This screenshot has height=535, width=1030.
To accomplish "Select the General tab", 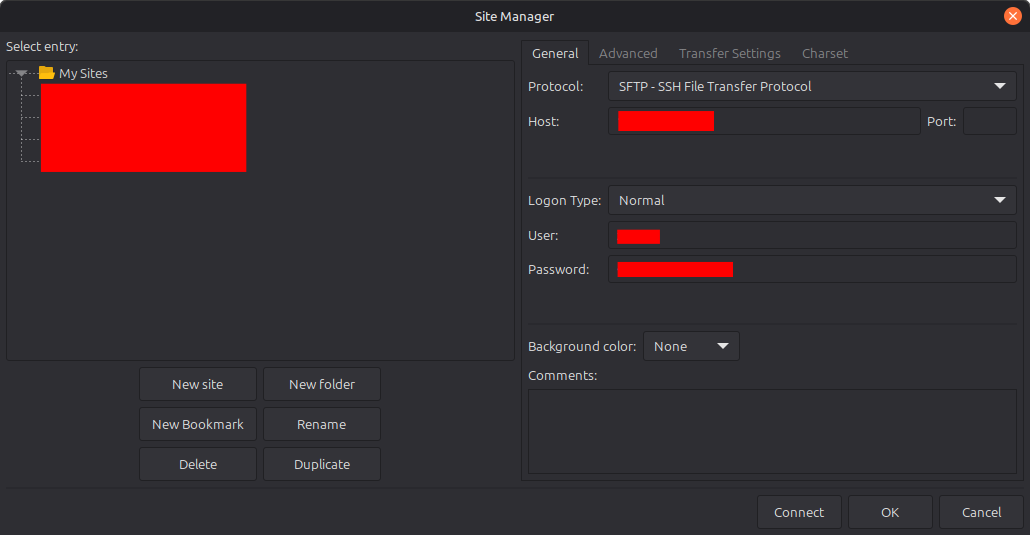I will coord(555,53).
